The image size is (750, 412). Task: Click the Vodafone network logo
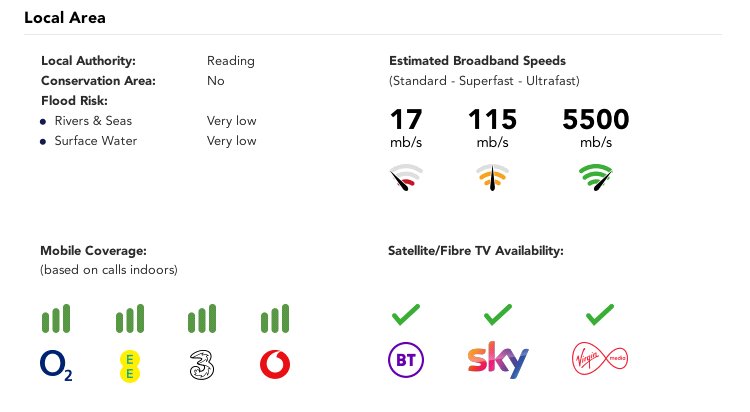click(x=275, y=365)
